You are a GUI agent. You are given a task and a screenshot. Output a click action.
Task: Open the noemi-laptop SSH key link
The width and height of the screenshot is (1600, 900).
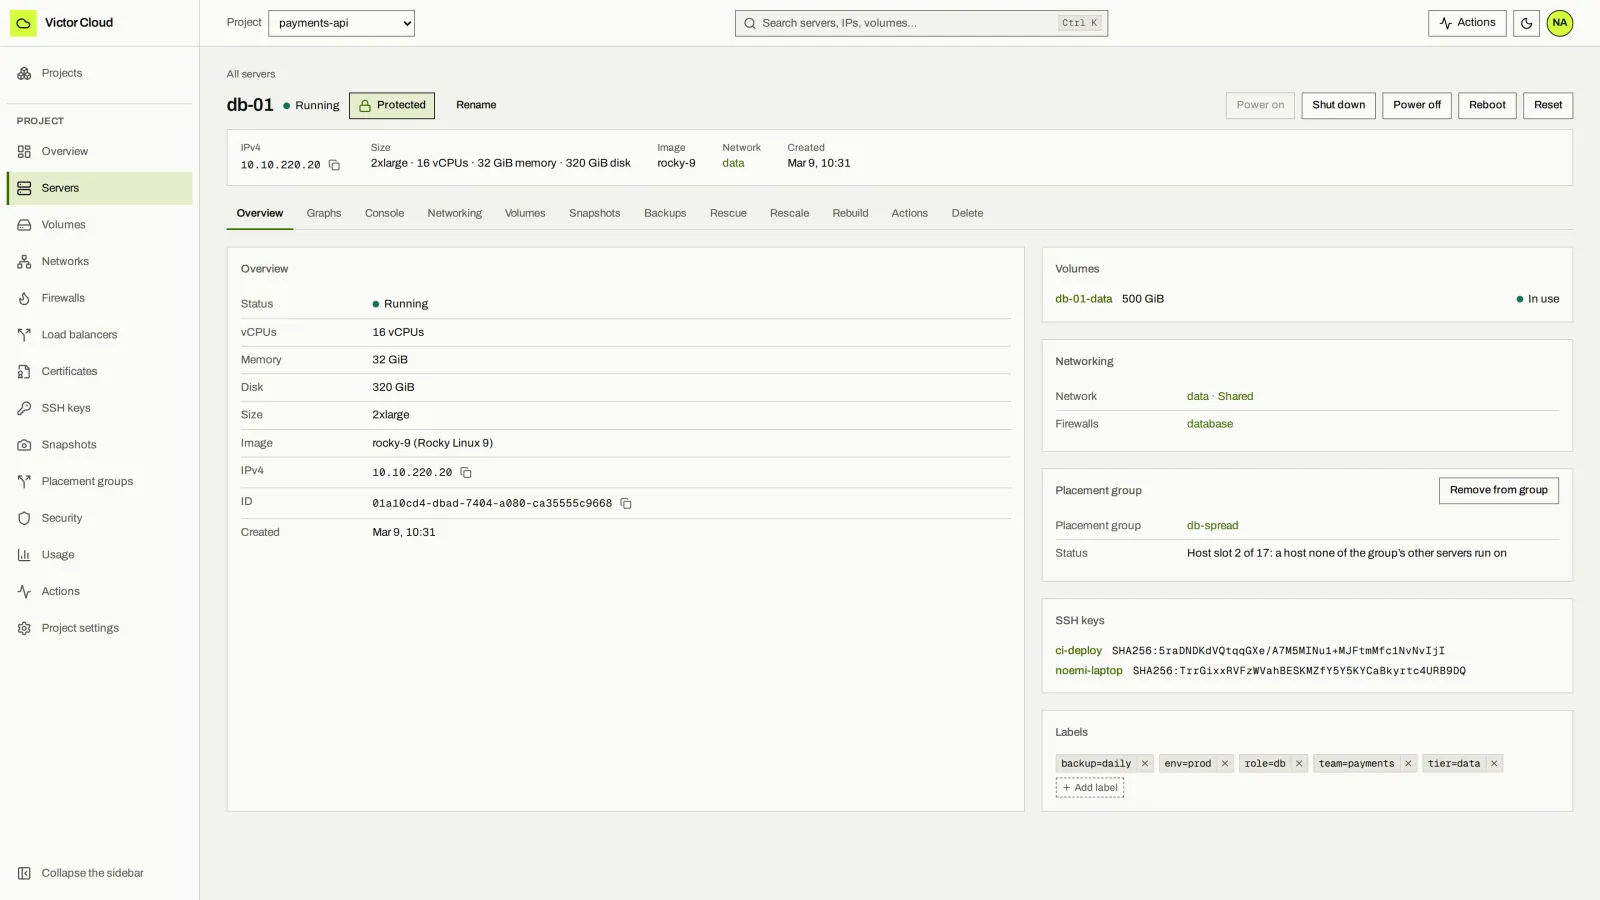click(x=1088, y=671)
